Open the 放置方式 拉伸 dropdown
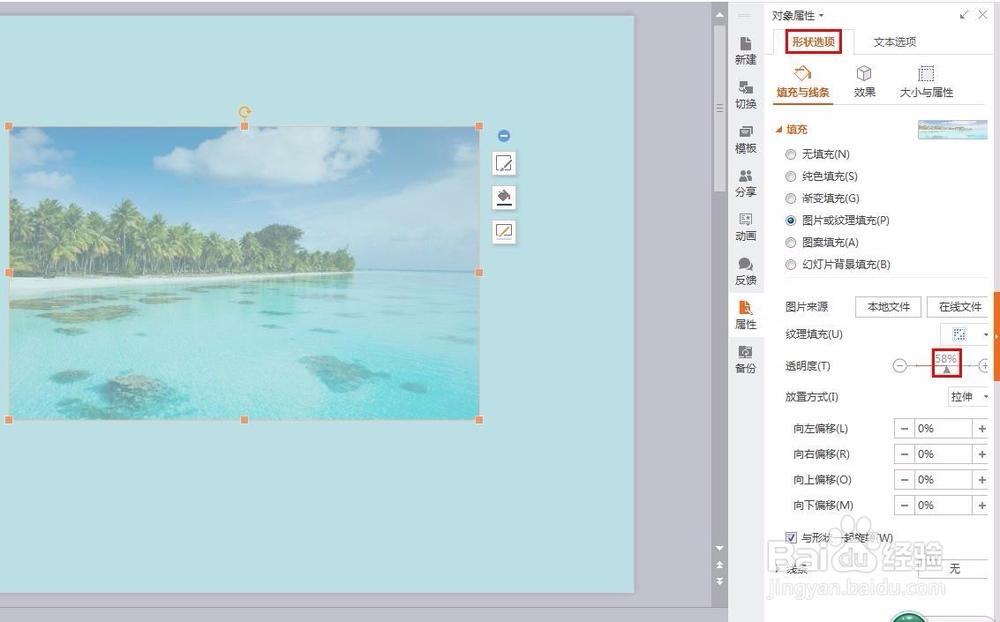Viewport: 1000px width, 622px height. point(968,397)
